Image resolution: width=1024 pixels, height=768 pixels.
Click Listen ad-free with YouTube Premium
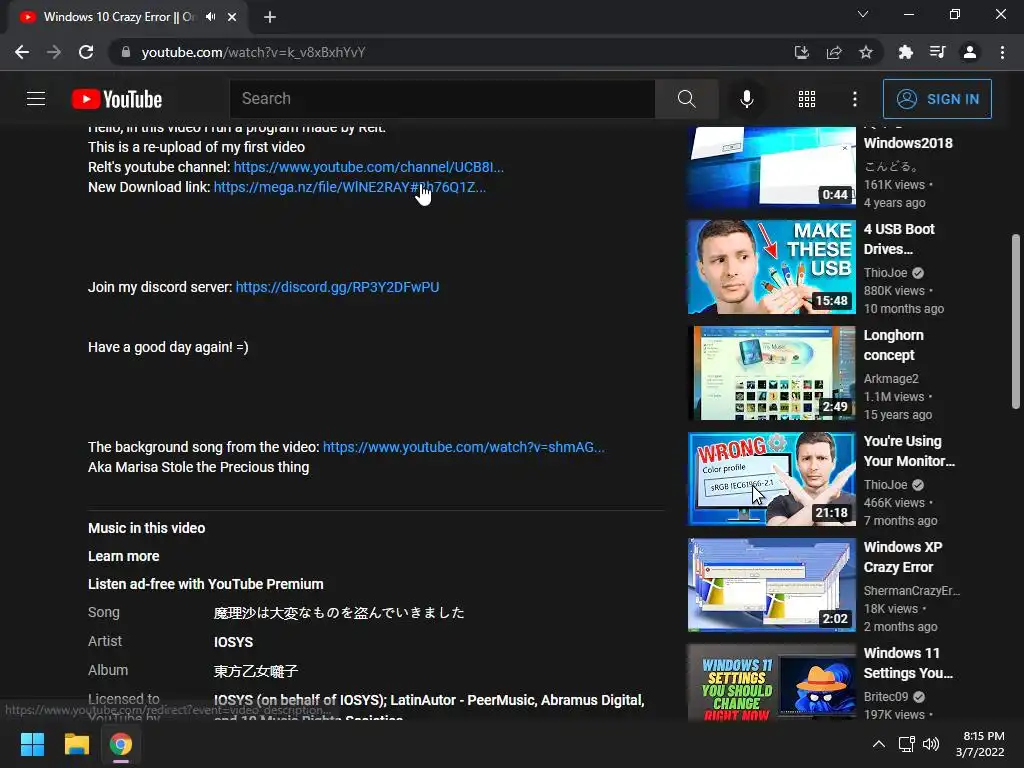tap(206, 584)
